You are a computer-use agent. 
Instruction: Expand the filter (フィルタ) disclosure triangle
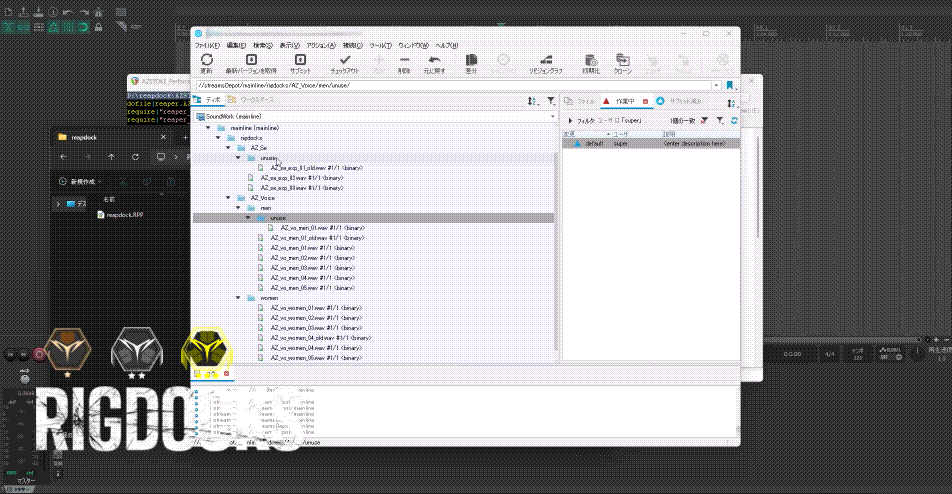point(571,120)
